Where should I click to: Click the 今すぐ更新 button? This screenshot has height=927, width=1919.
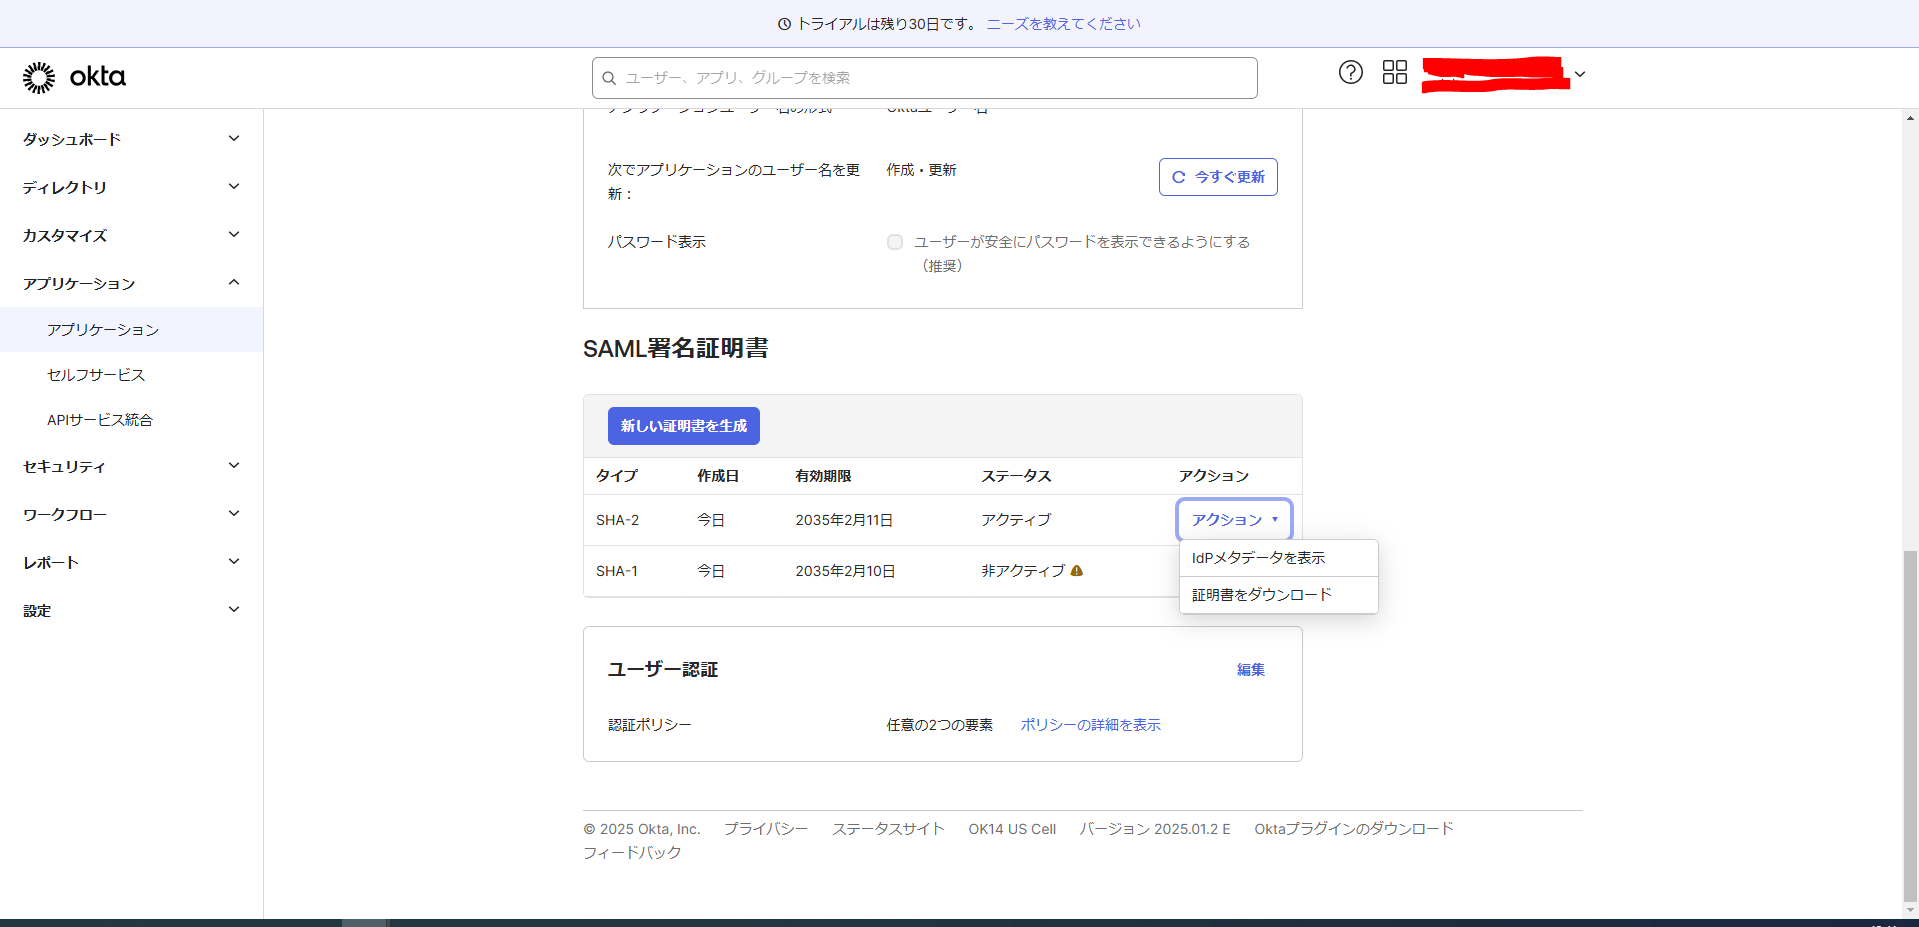(x=1218, y=177)
